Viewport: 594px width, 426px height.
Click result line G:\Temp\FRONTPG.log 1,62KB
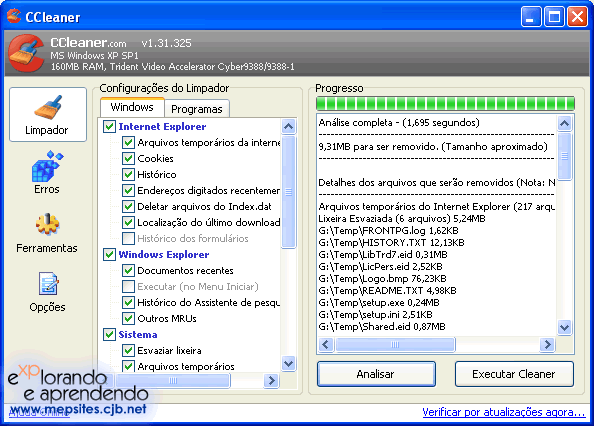coord(388,231)
